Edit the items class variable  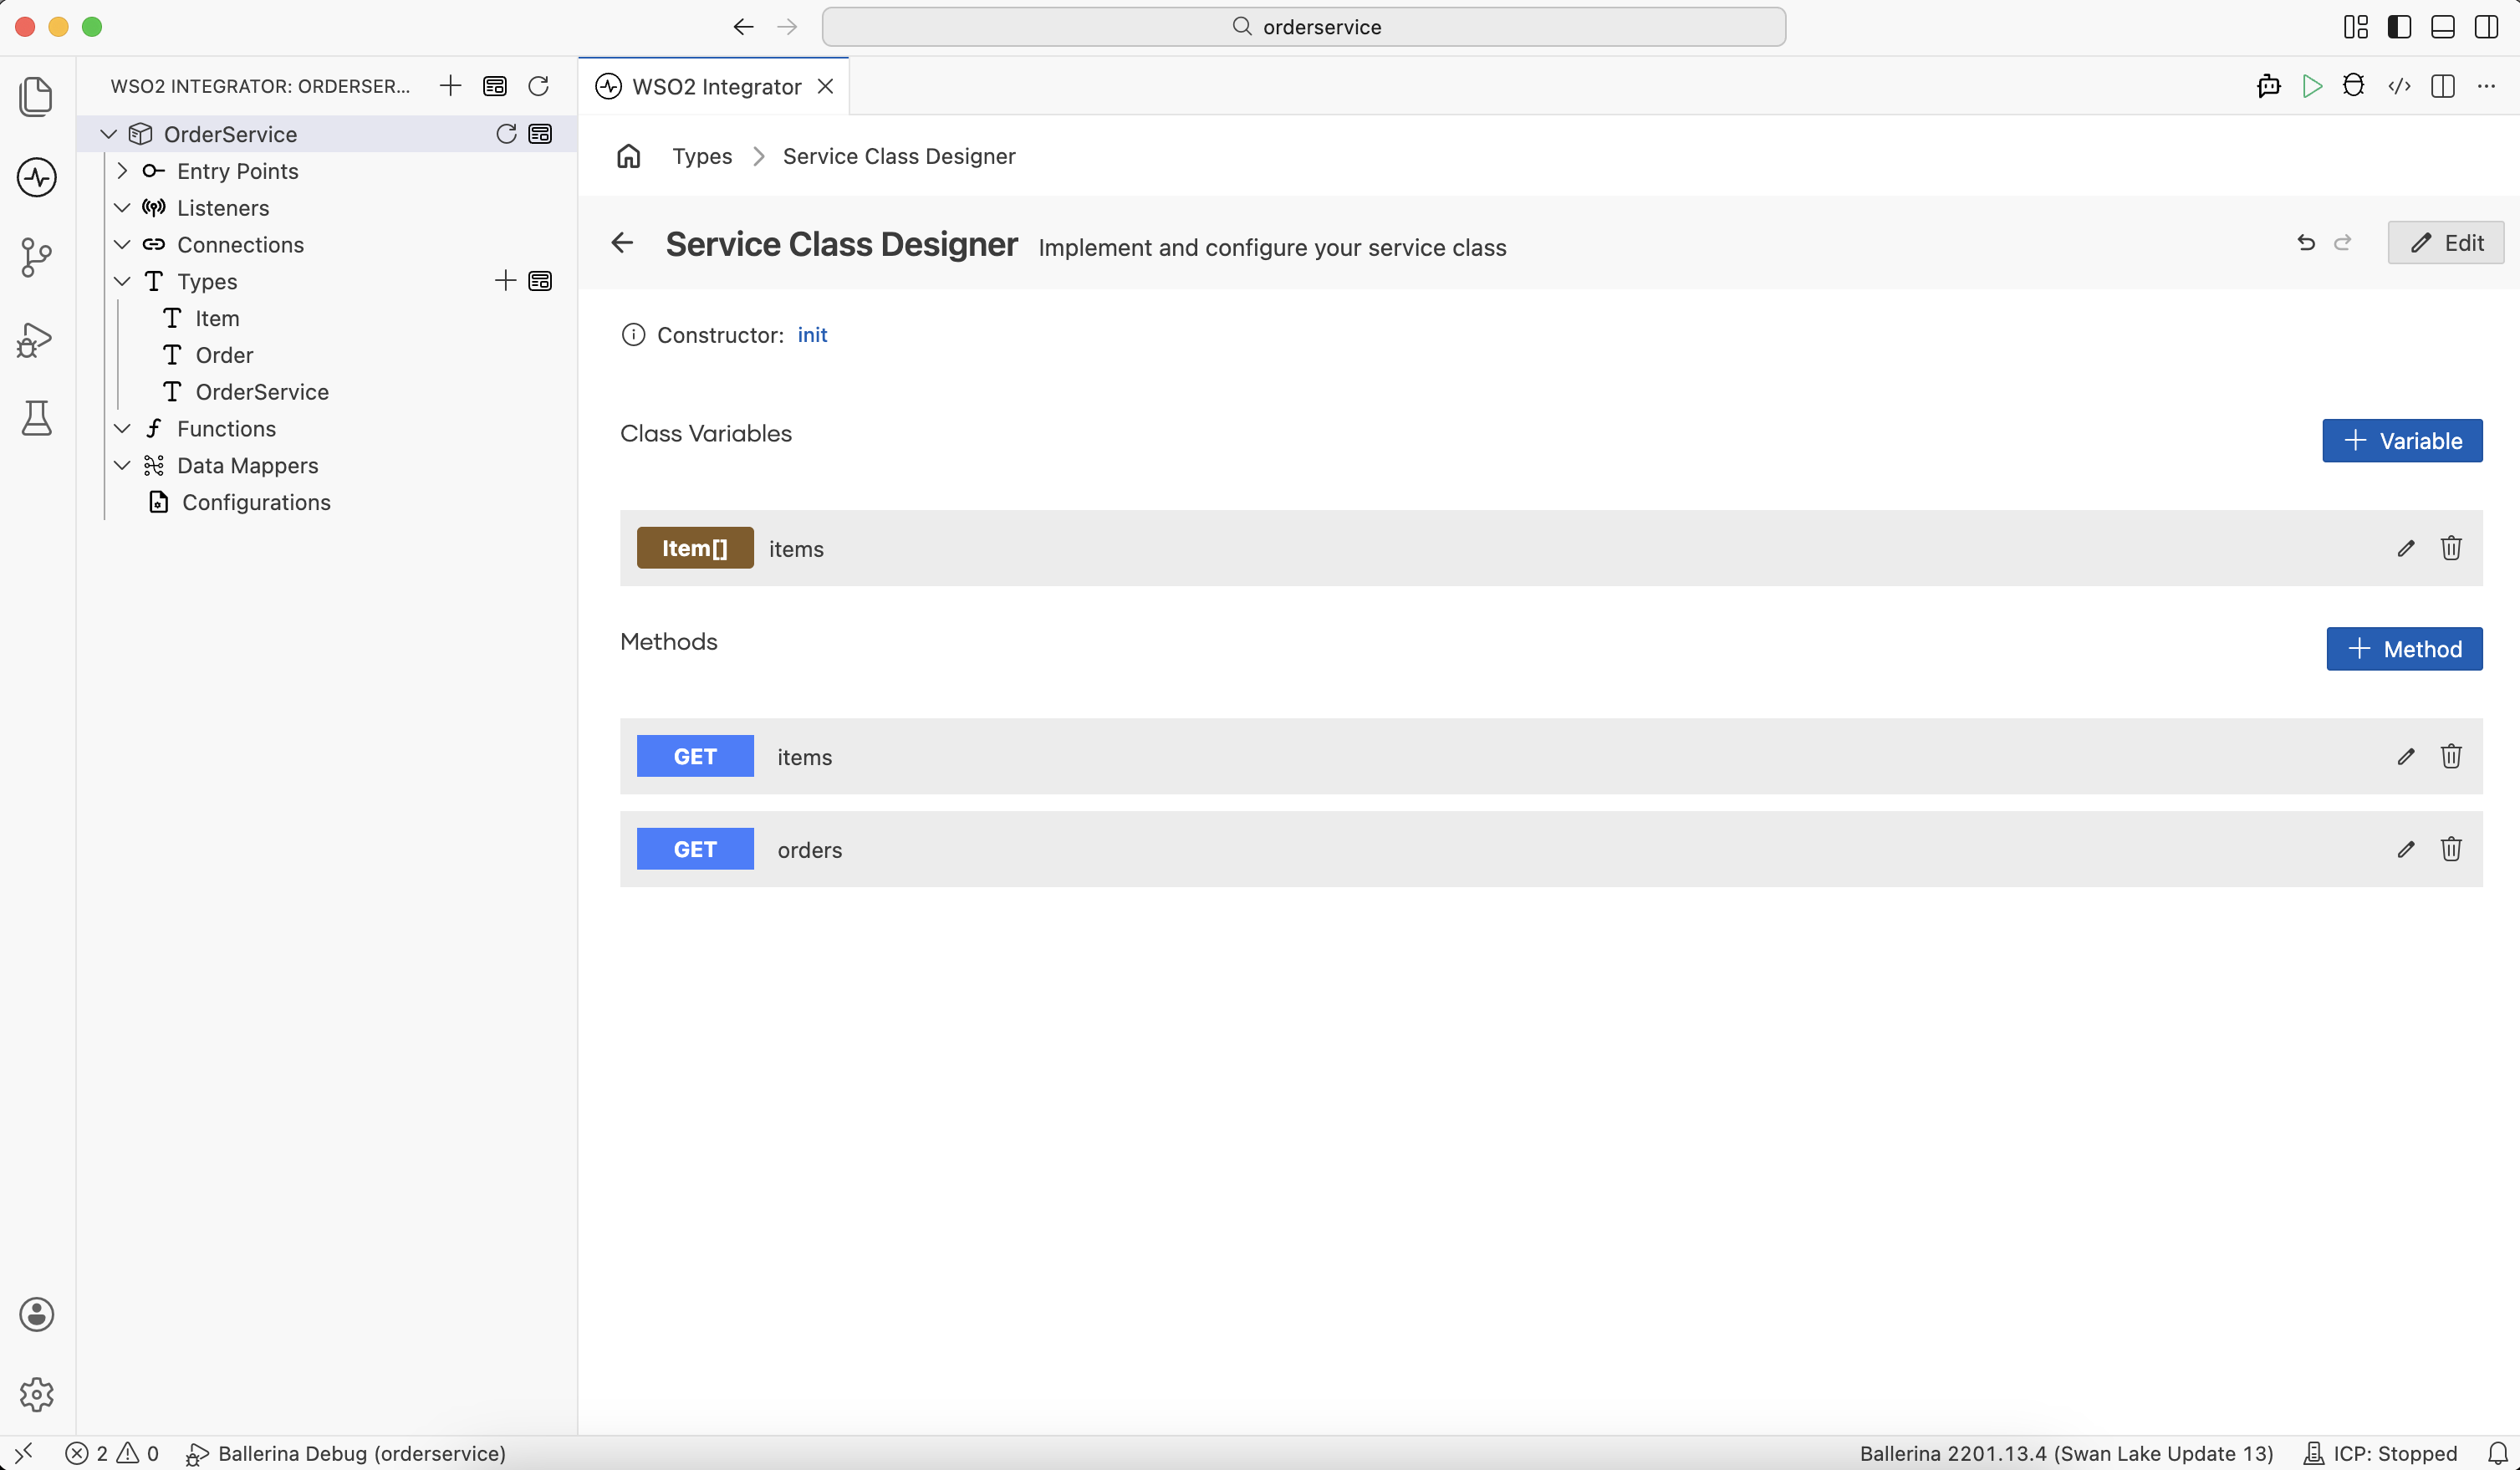2406,548
